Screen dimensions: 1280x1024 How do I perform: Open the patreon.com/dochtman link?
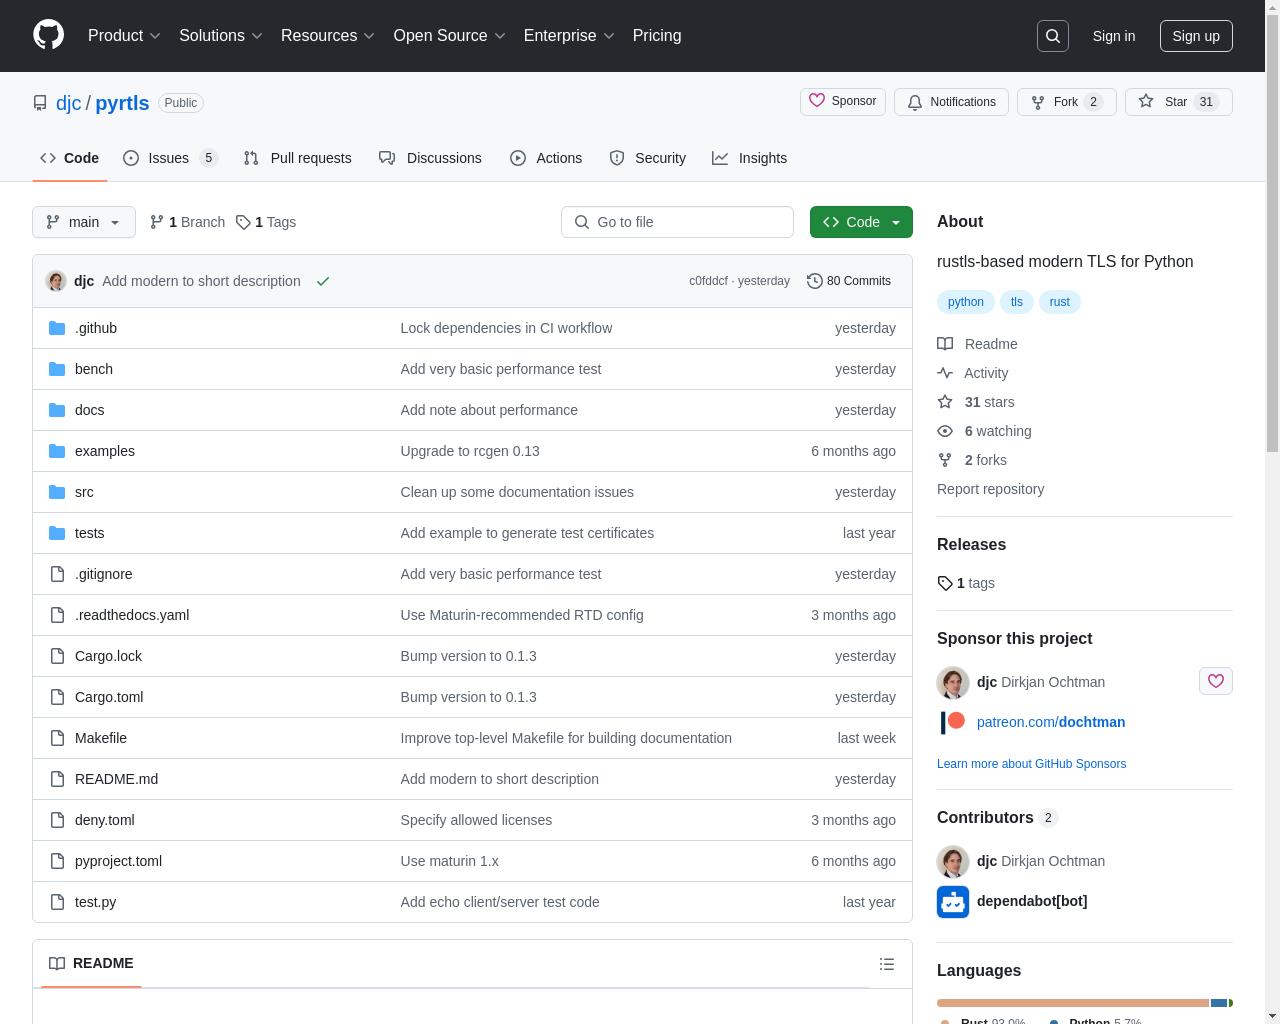click(1051, 722)
